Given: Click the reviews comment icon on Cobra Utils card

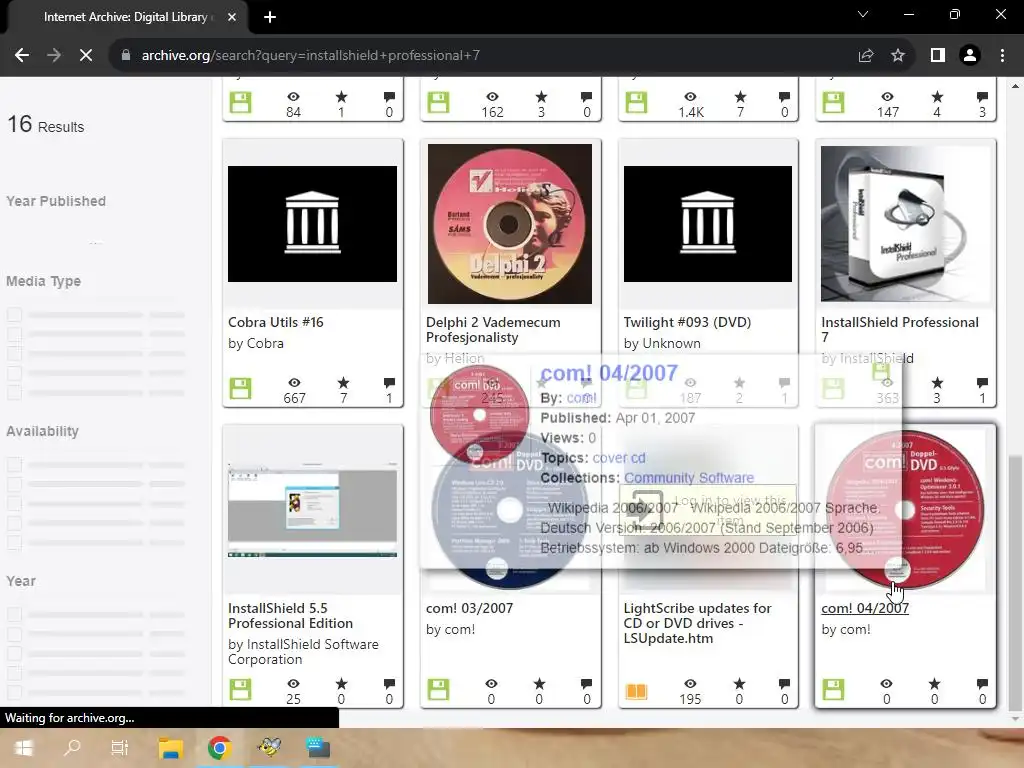Looking at the screenshot, I should [x=389, y=383].
